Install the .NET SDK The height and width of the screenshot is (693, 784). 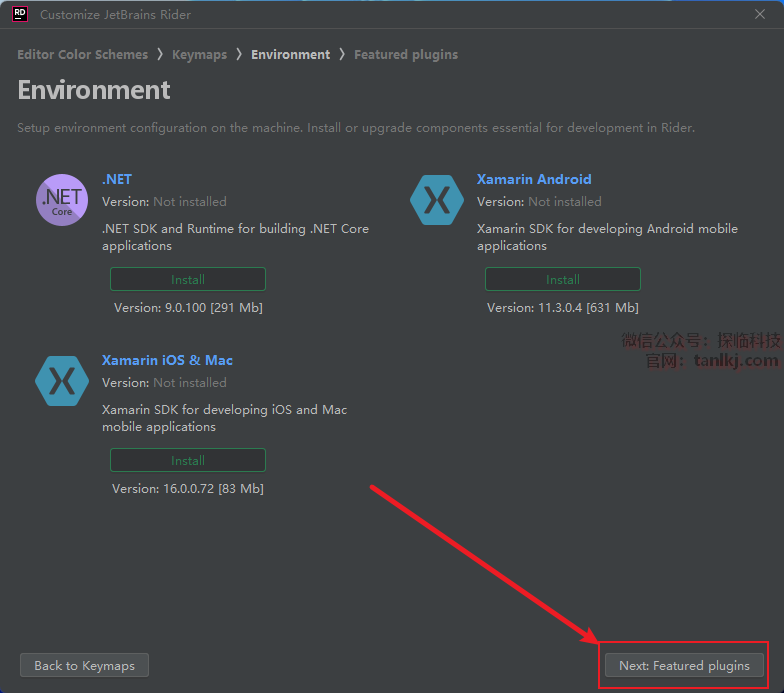[188, 279]
